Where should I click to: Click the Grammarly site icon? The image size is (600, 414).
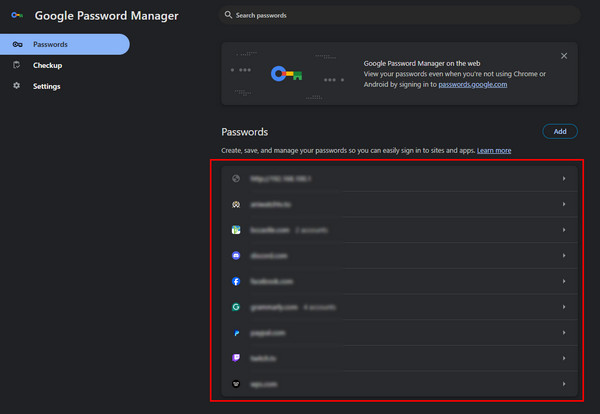[236, 307]
